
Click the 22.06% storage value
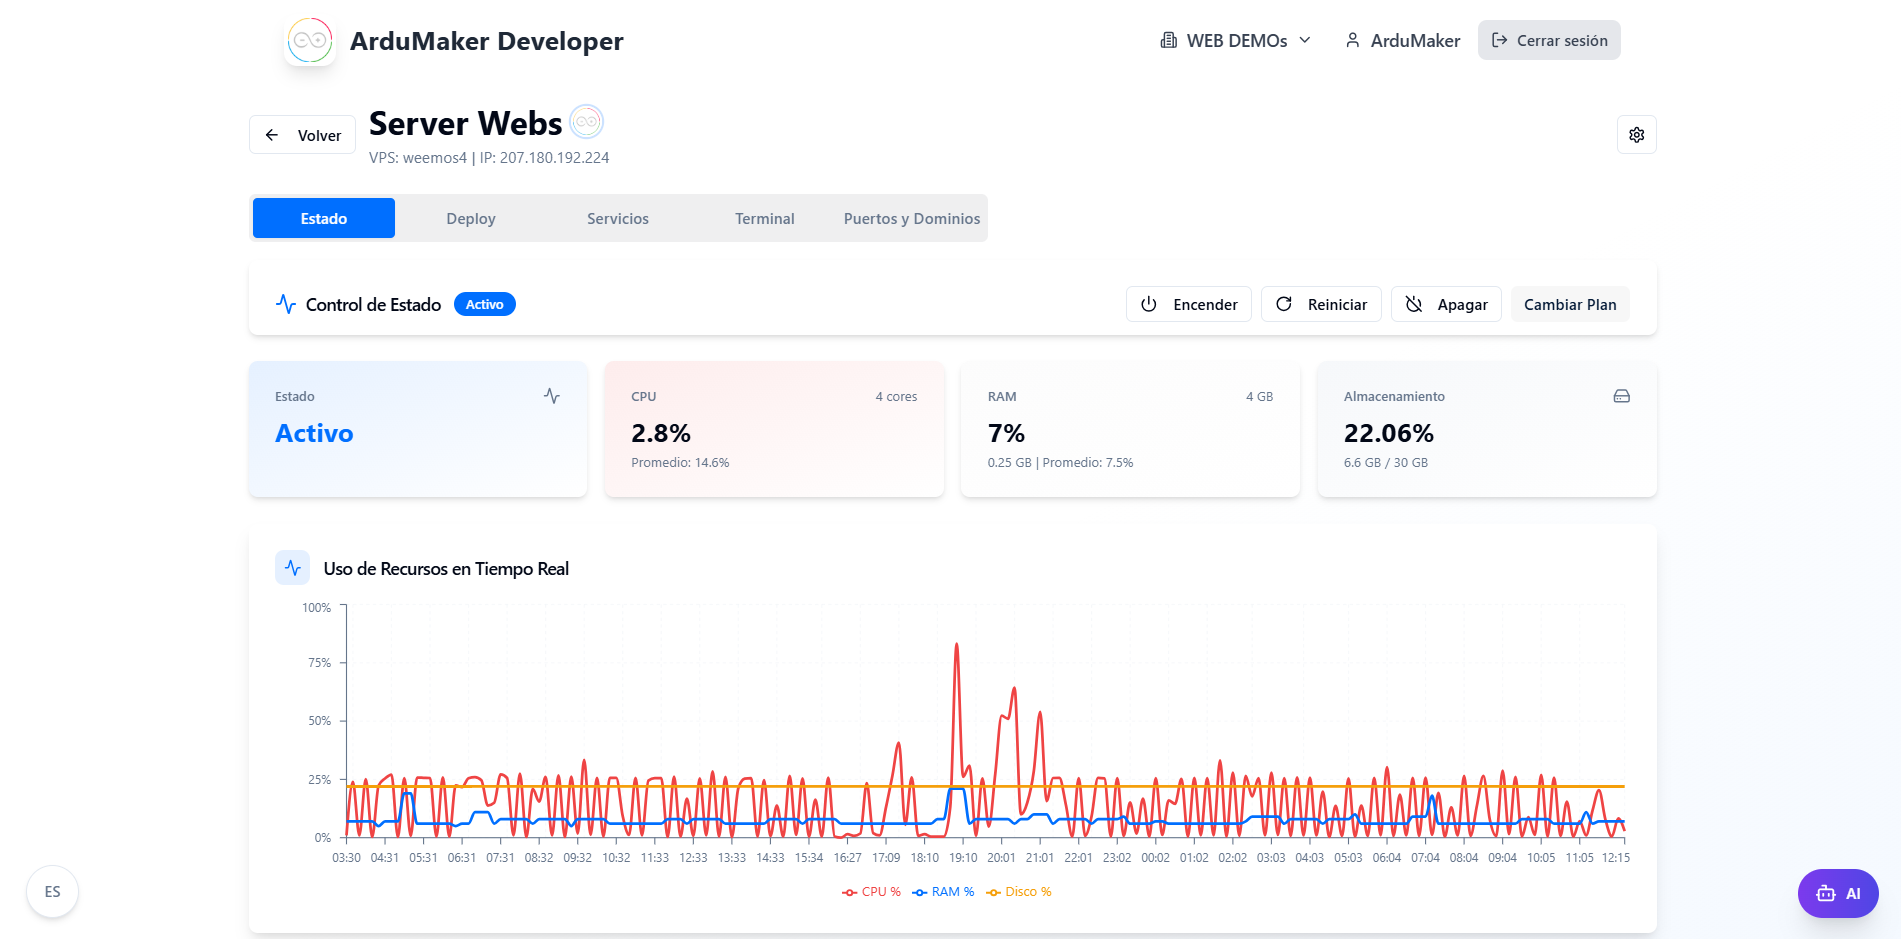coord(1389,433)
